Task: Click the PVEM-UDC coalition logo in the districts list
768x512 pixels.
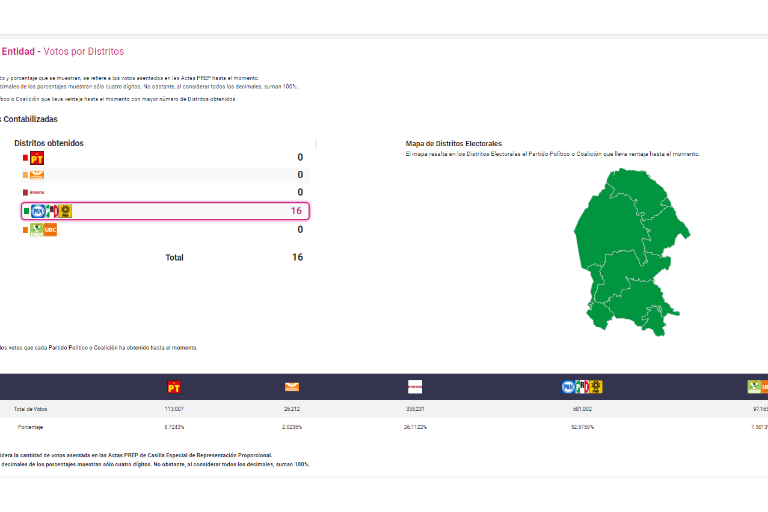Action: pyautogui.click(x=44, y=229)
